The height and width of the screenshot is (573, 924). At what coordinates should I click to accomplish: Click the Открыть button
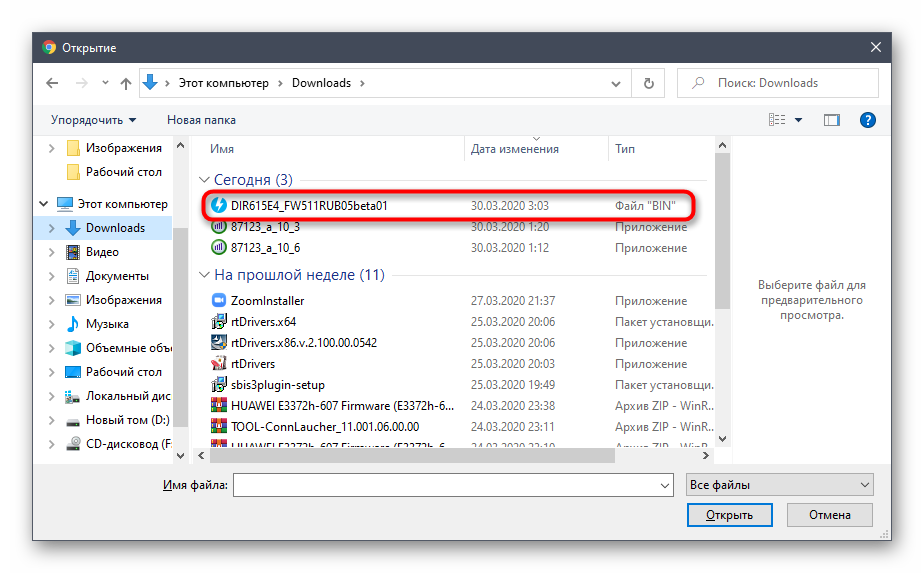pyautogui.click(x=729, y=515)
